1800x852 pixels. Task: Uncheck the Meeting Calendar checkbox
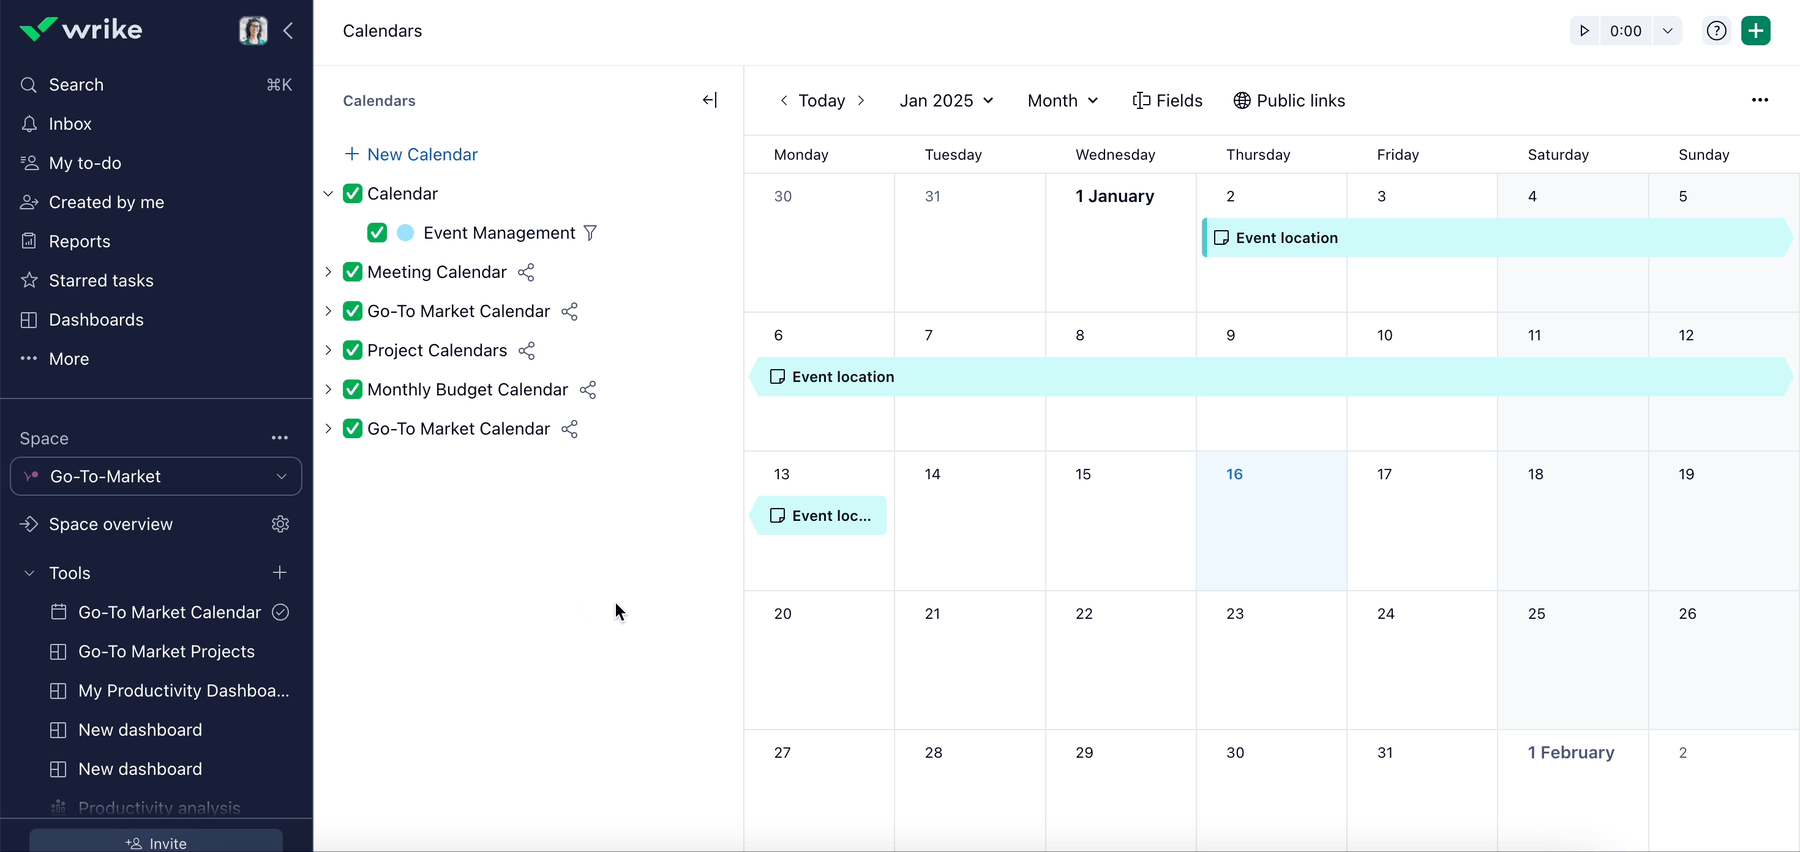pyautogui.click(x=352, y=272)
